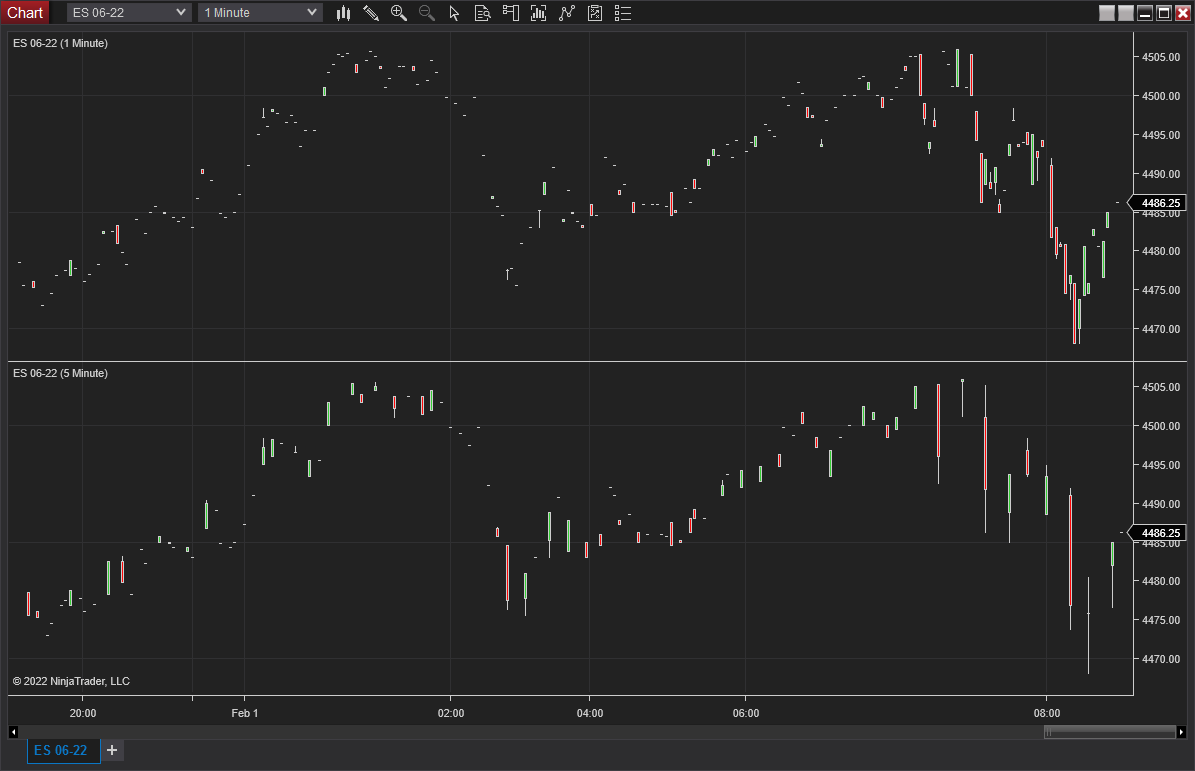Click the 02:00 time axis label
The image size is (1195, 771).
click(450, 713)
